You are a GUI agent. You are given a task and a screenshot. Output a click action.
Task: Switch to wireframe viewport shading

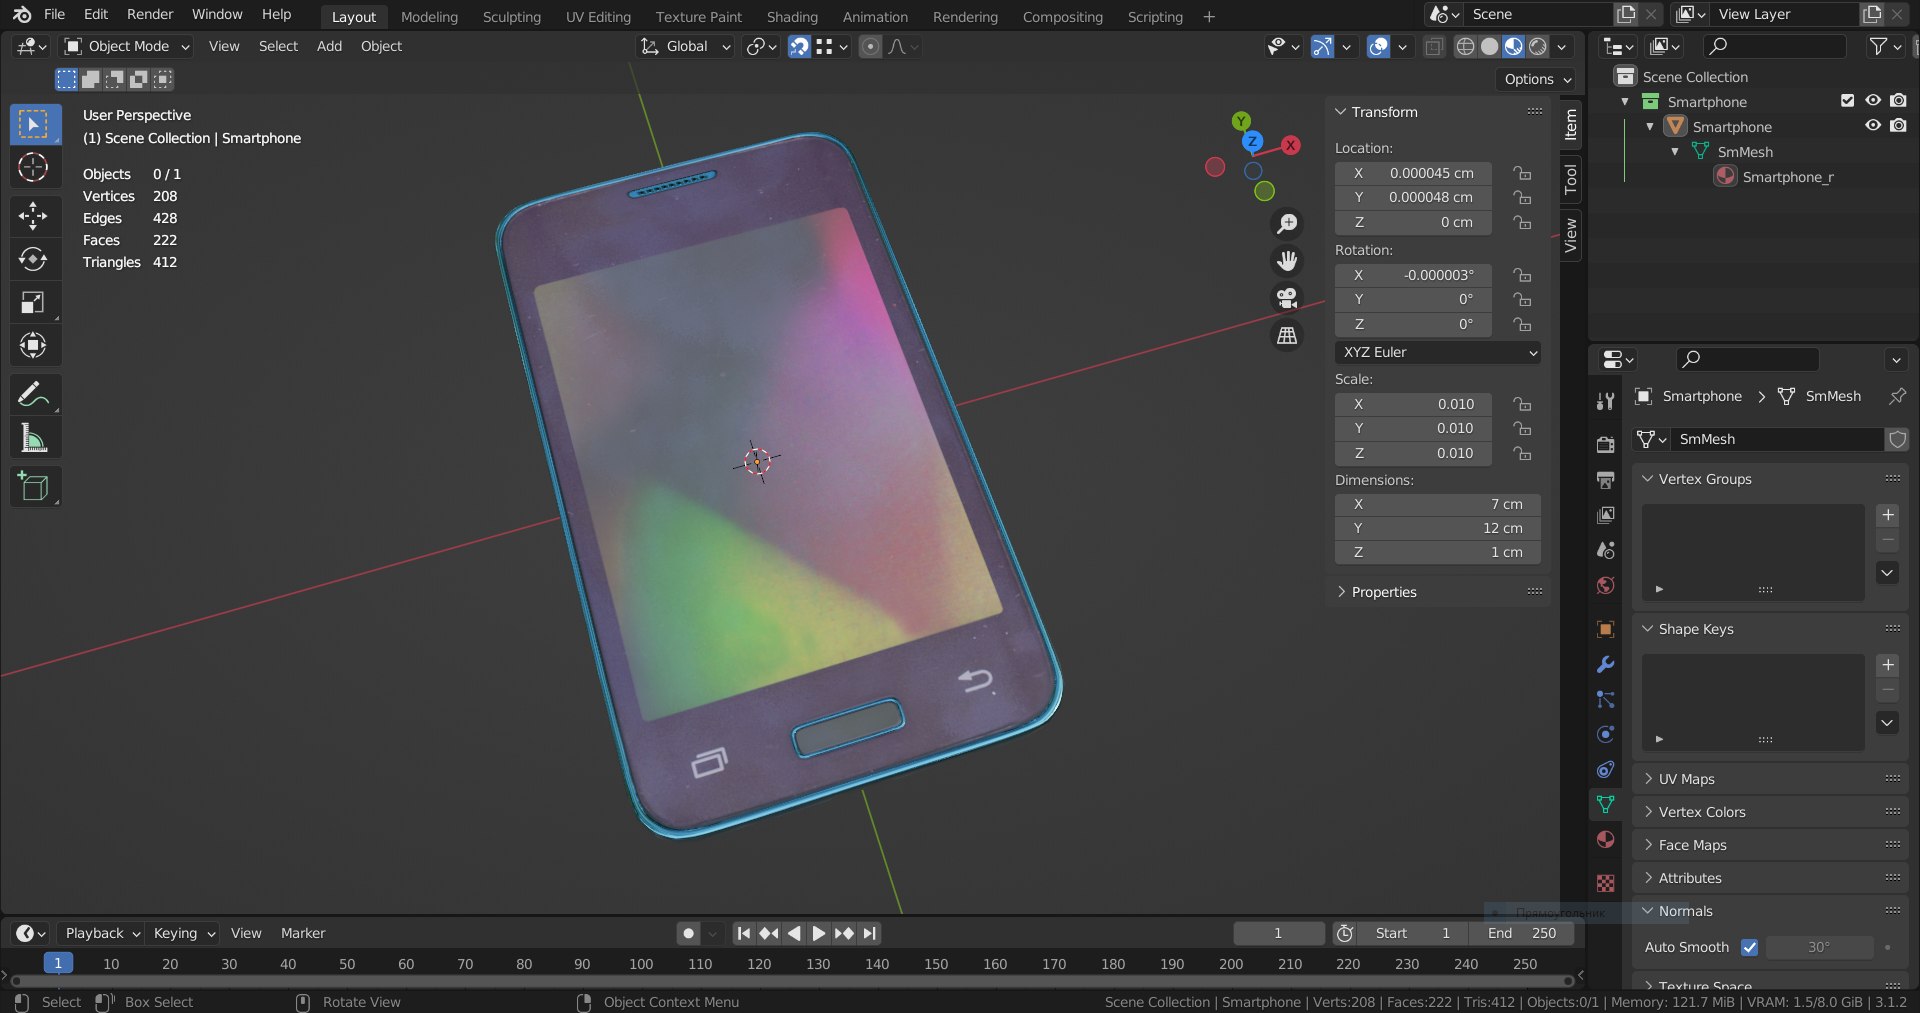pyautogui.click(x=1465, y=46)
